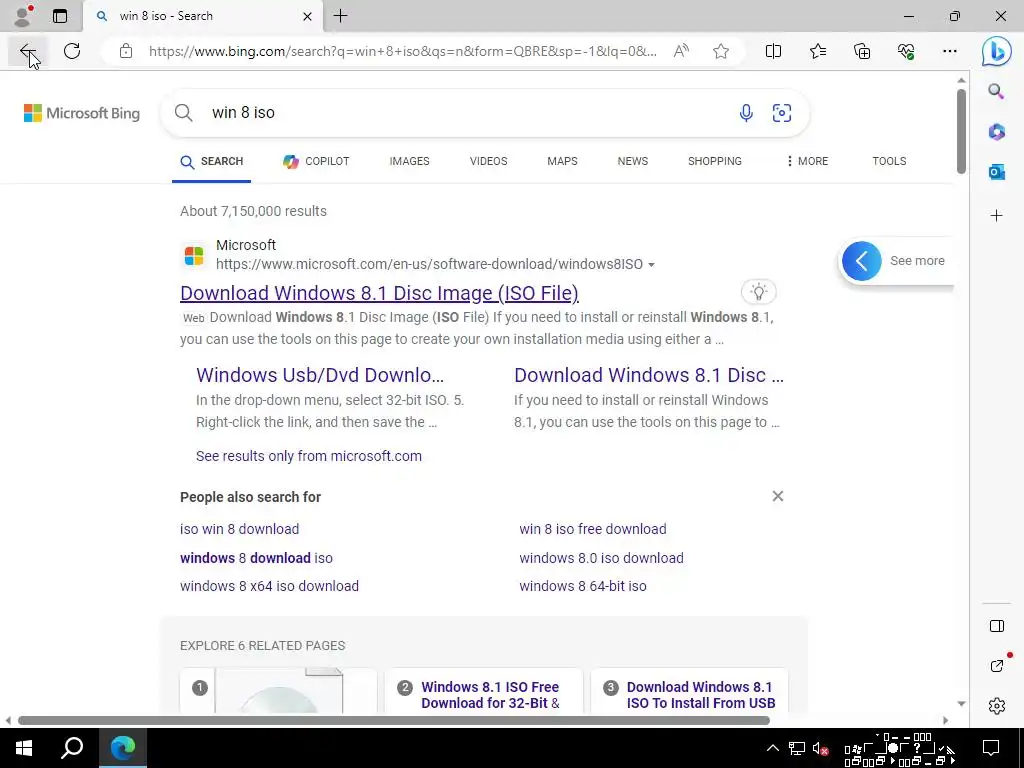Open the Favorites list icon
The image size is (1024, 768).
tap(818, 51)
